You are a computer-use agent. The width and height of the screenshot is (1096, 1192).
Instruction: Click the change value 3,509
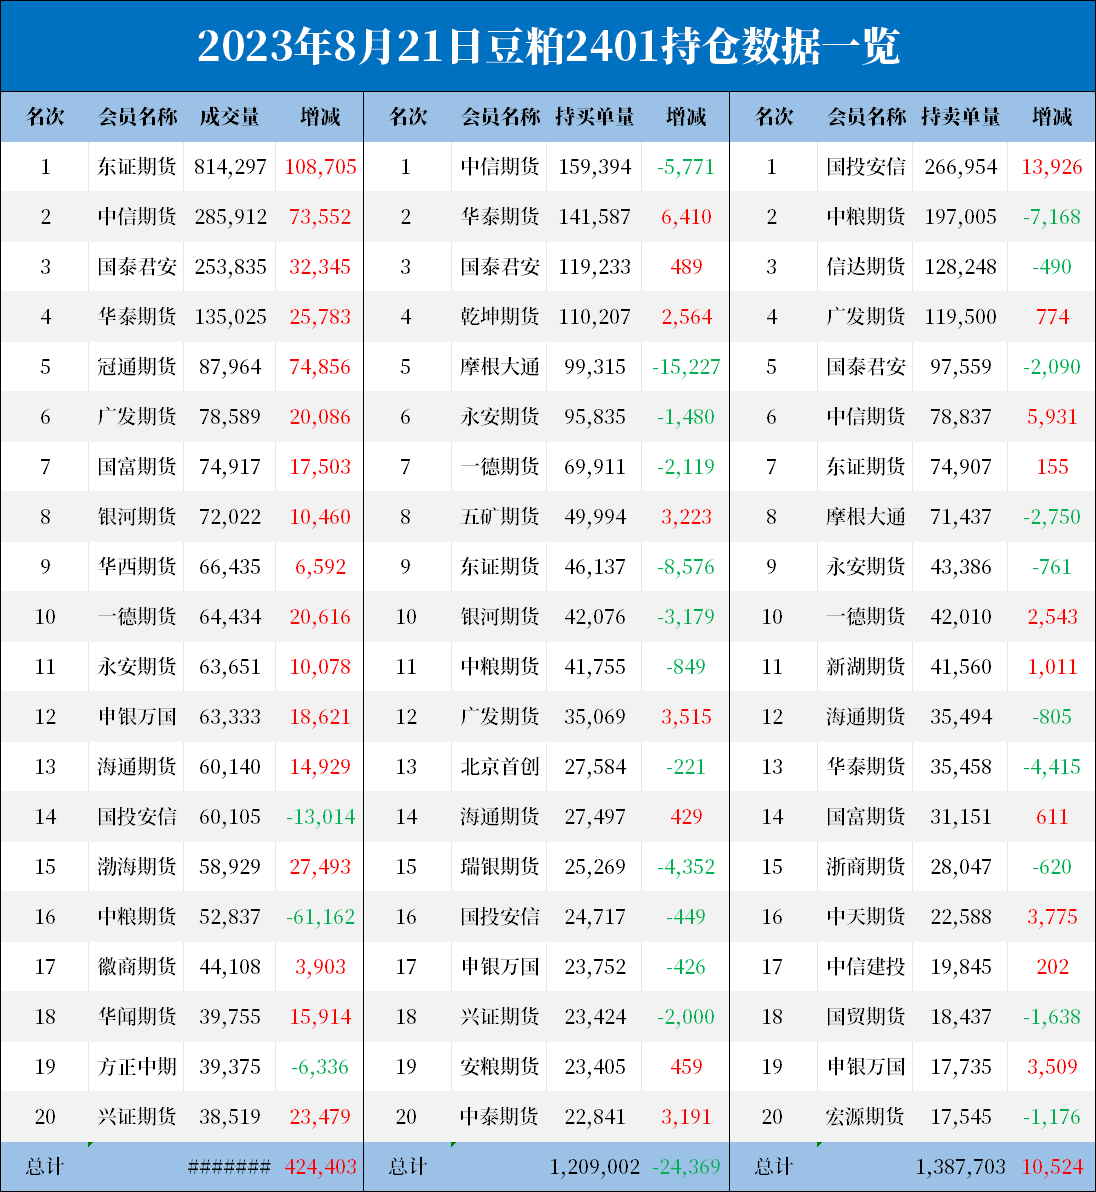[x=1053, y=1067]
